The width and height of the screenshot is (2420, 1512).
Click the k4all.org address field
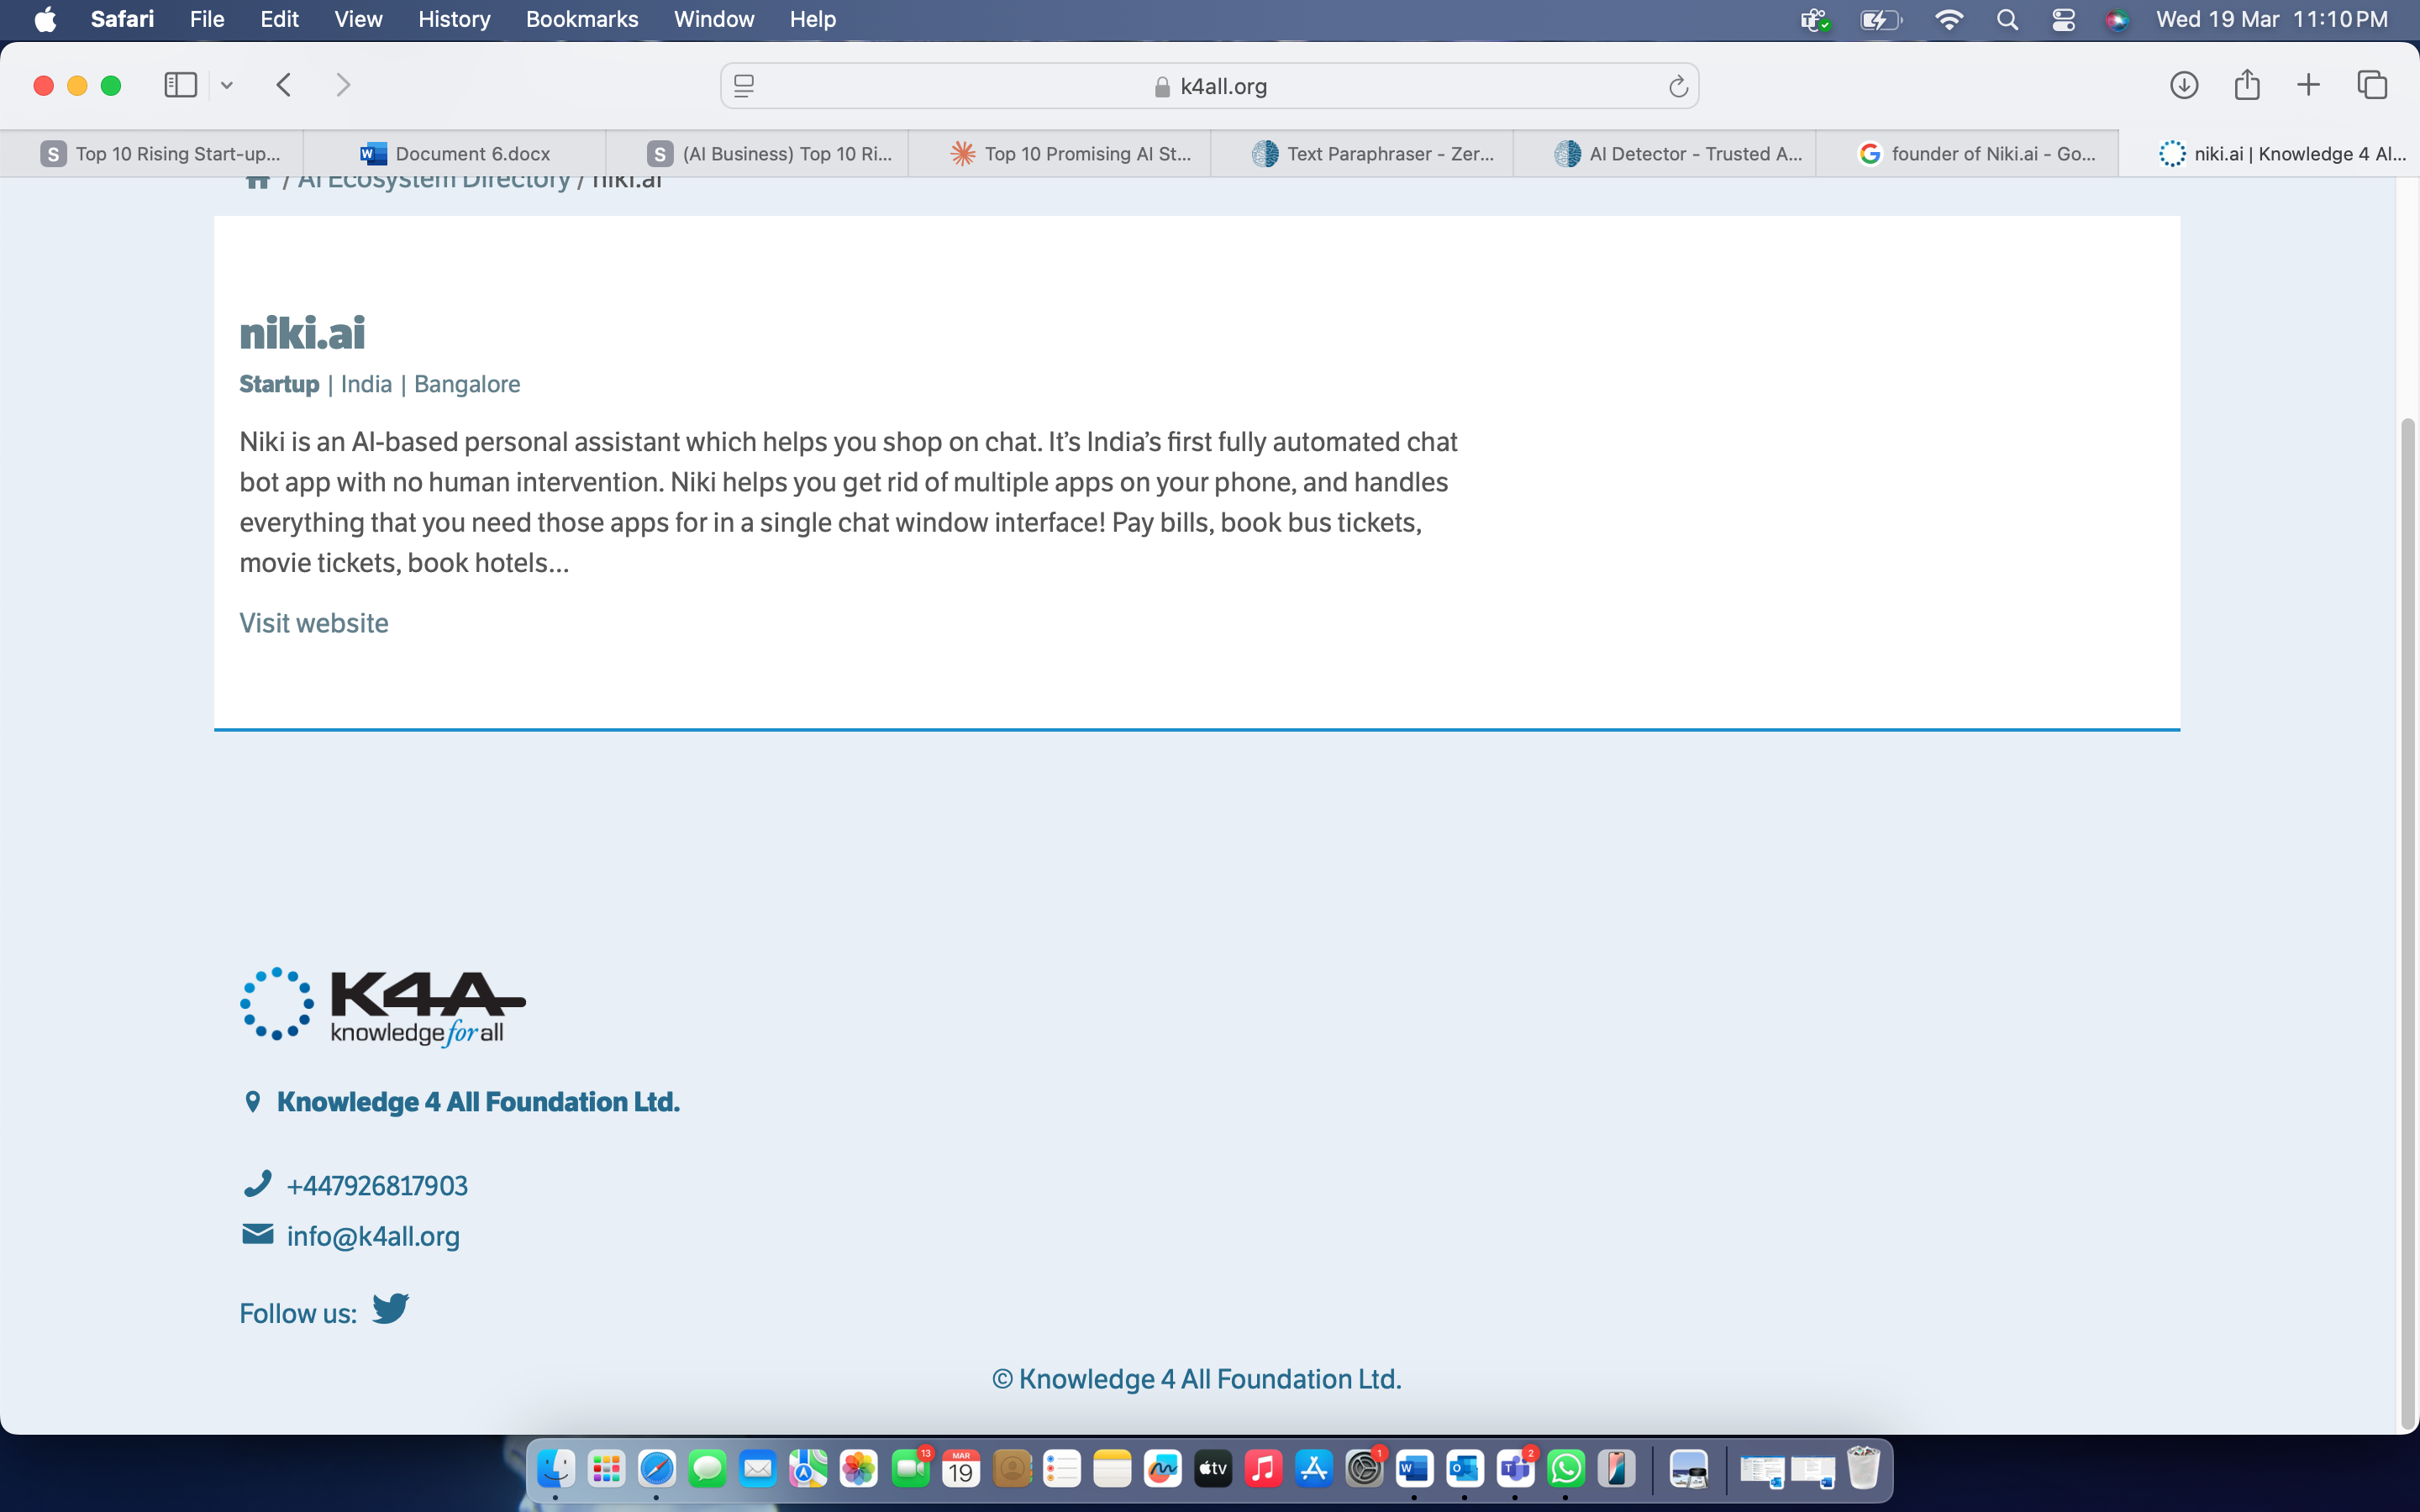point(1209,86)
